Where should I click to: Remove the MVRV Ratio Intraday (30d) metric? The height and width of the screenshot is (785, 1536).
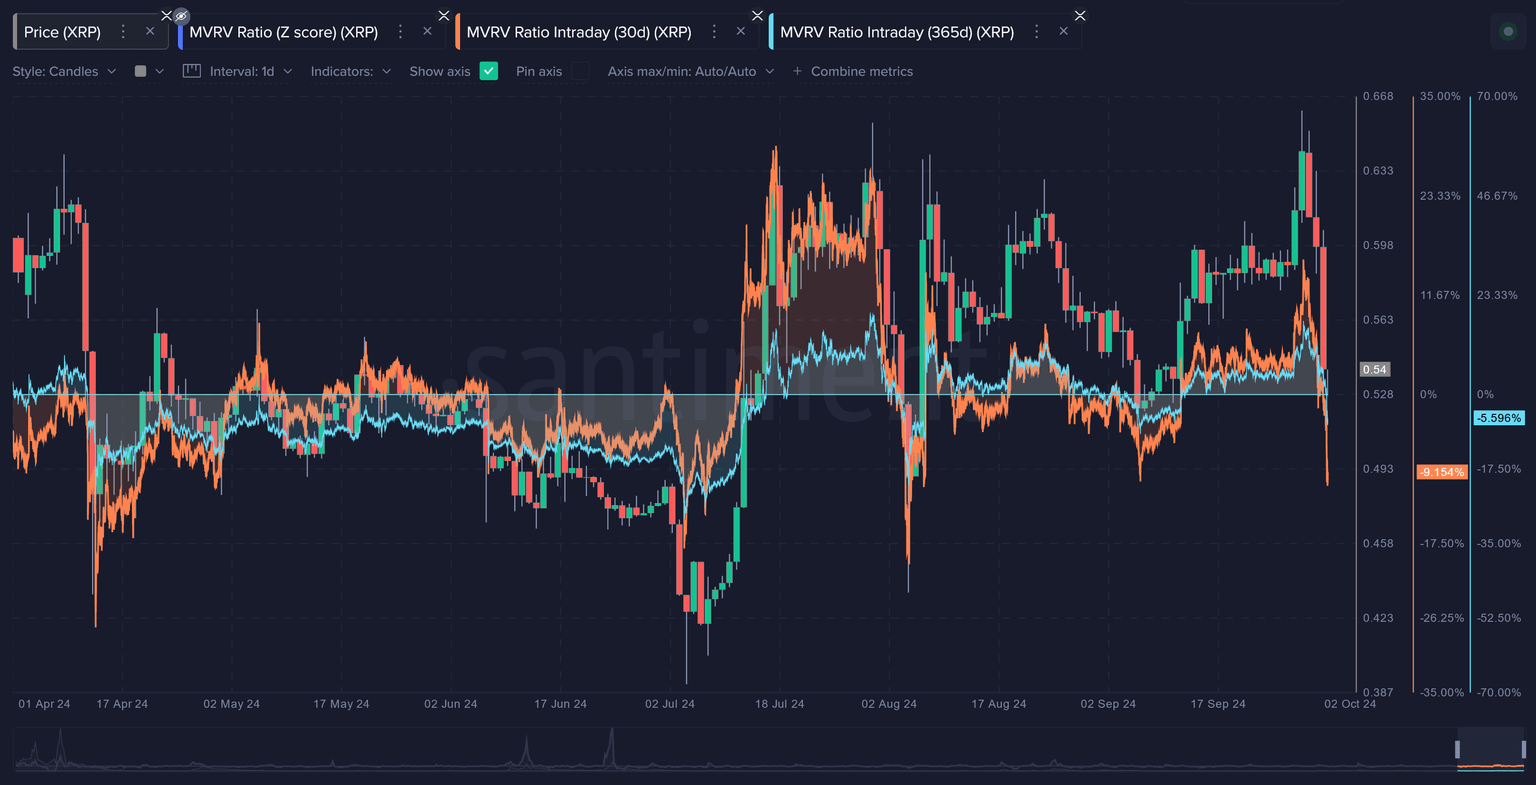click(x=741, y=32)
